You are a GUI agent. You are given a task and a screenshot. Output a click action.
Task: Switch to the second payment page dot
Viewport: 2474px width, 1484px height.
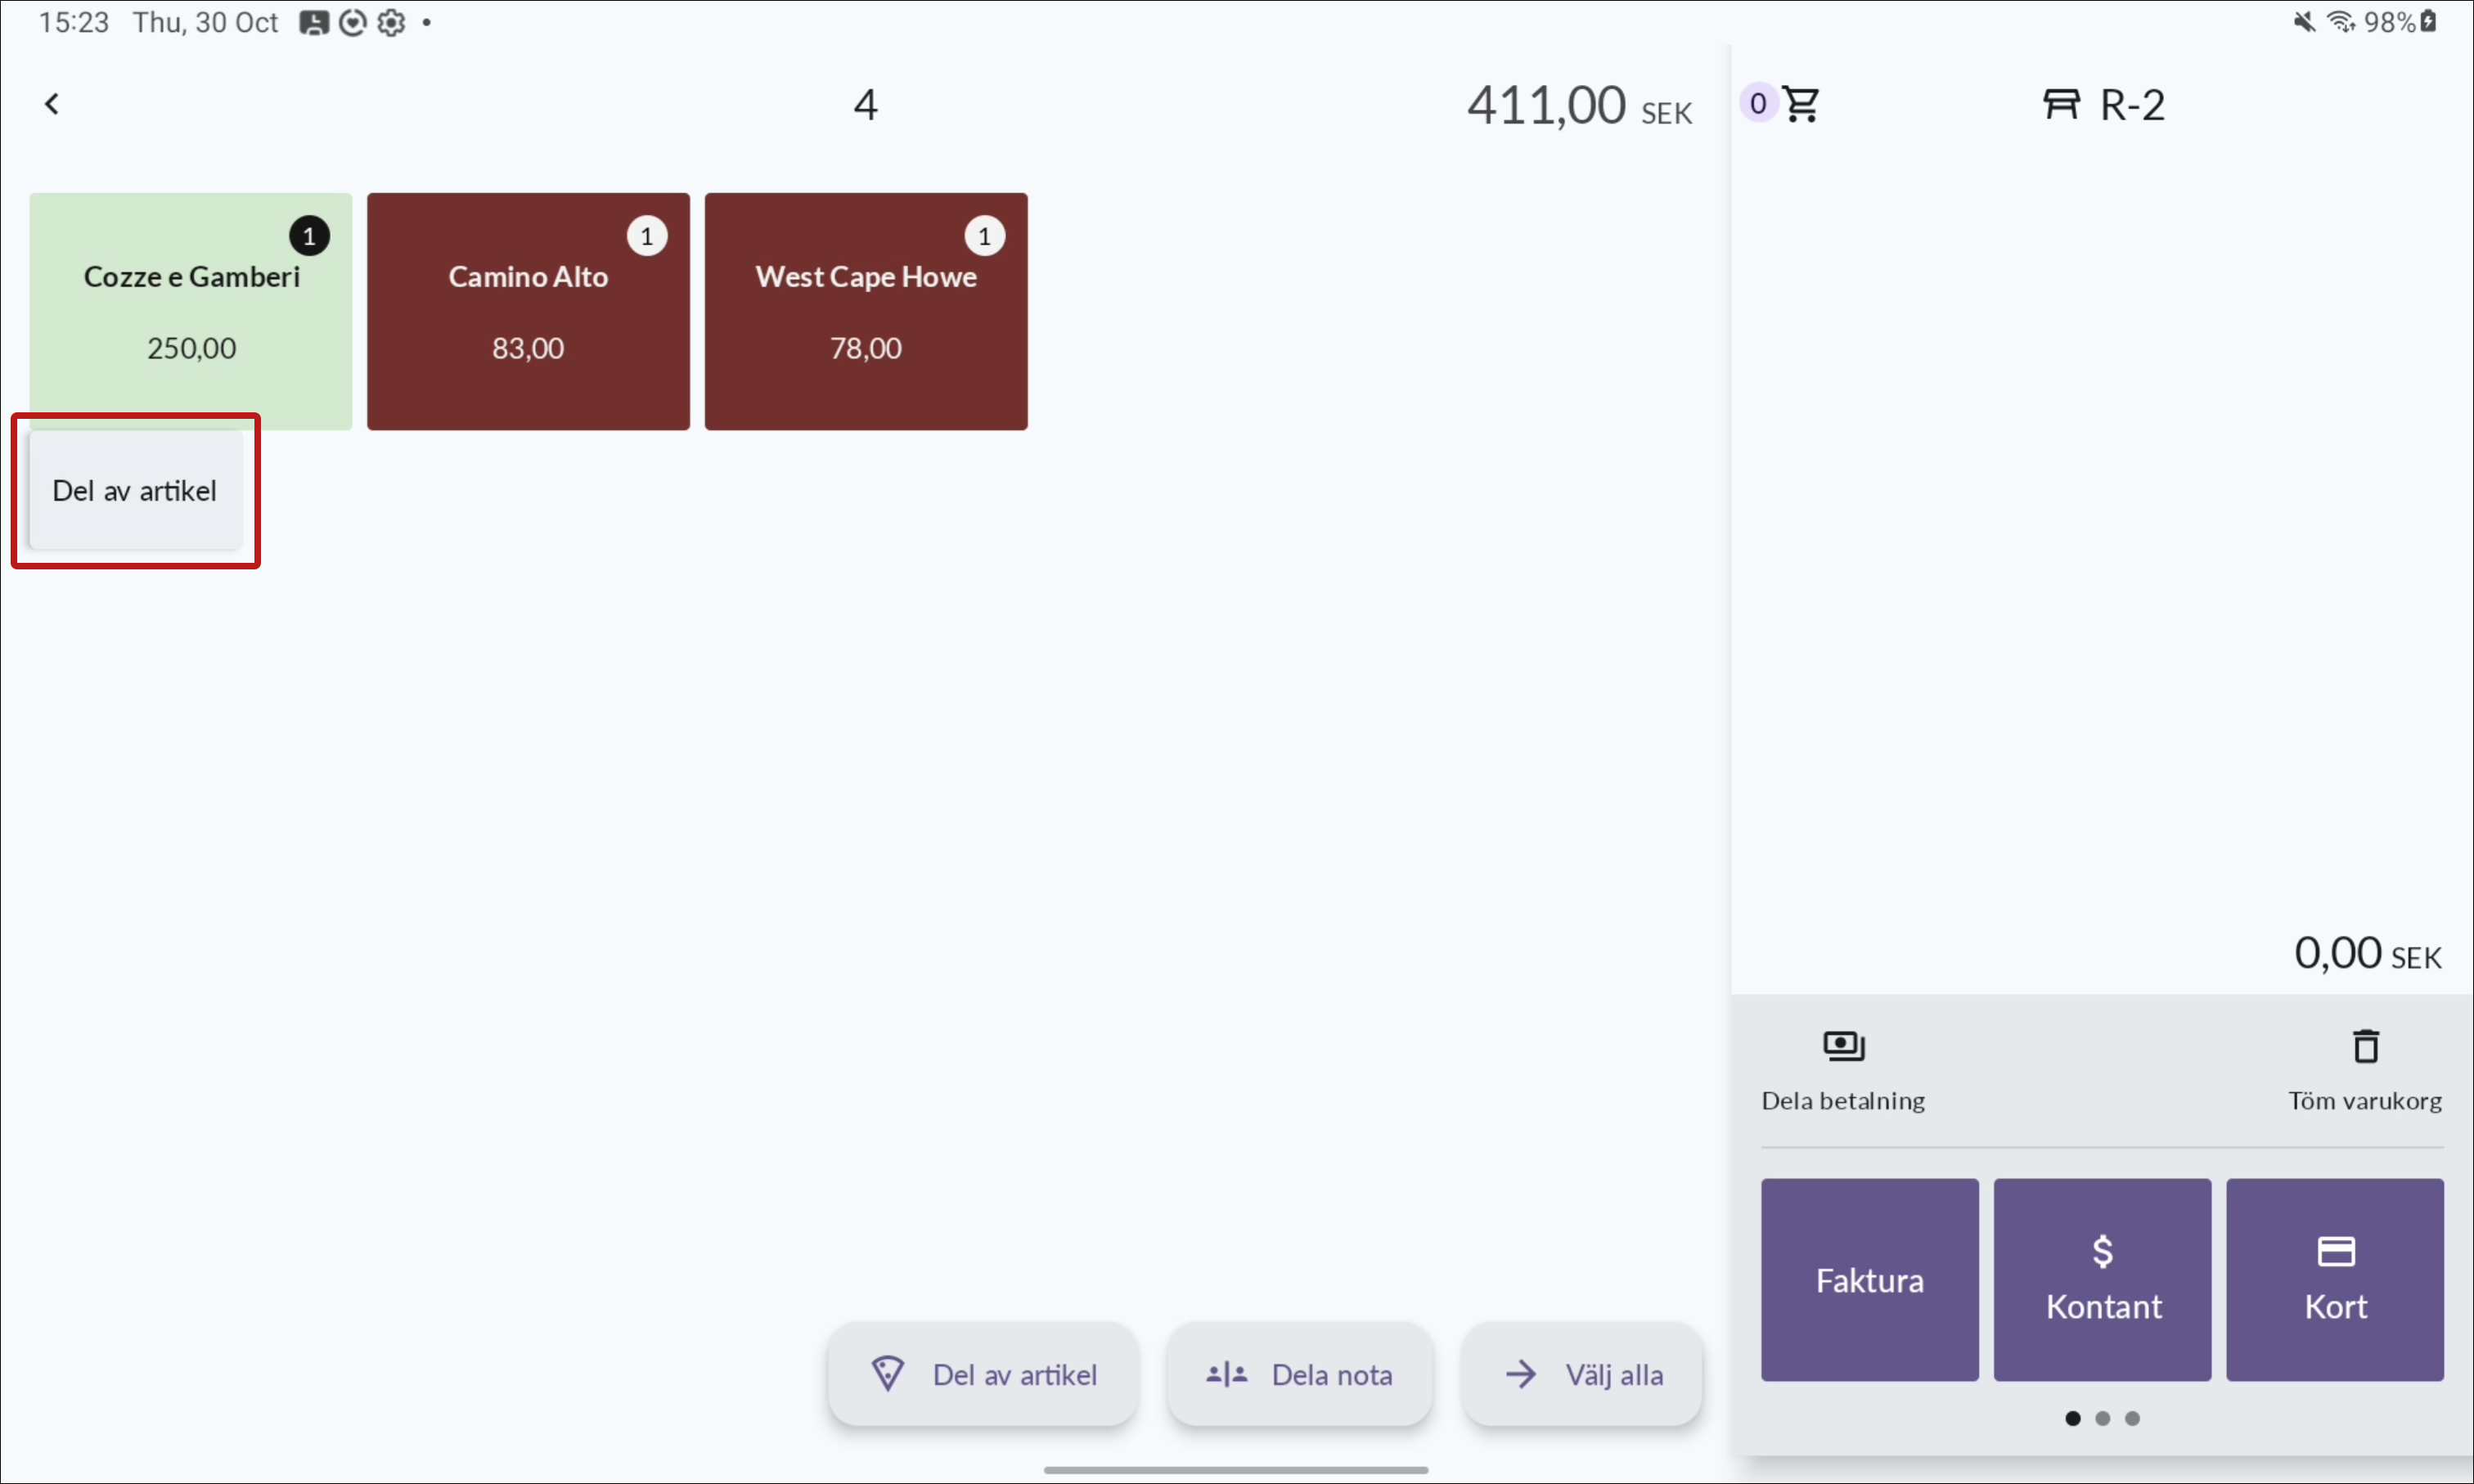pyautogui.click(x=2103, y=1418)
